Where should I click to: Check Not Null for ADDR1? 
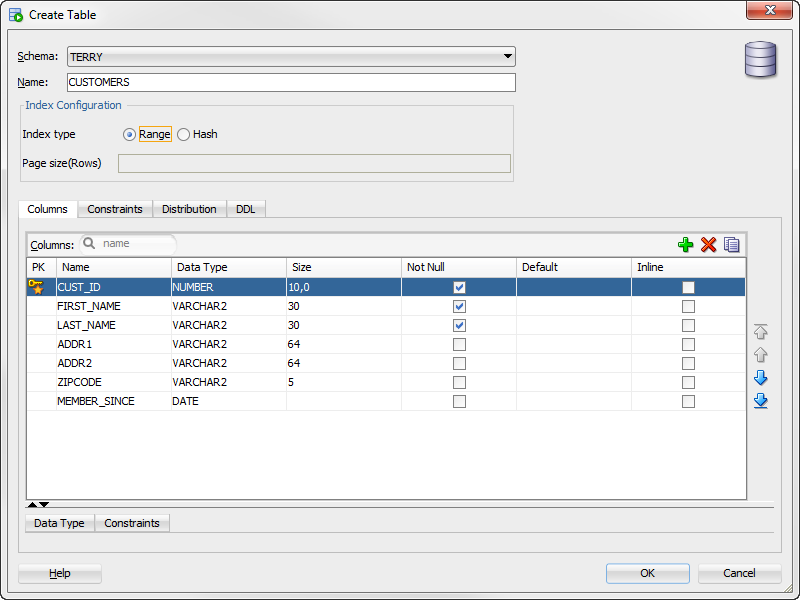tap(459, 344)
